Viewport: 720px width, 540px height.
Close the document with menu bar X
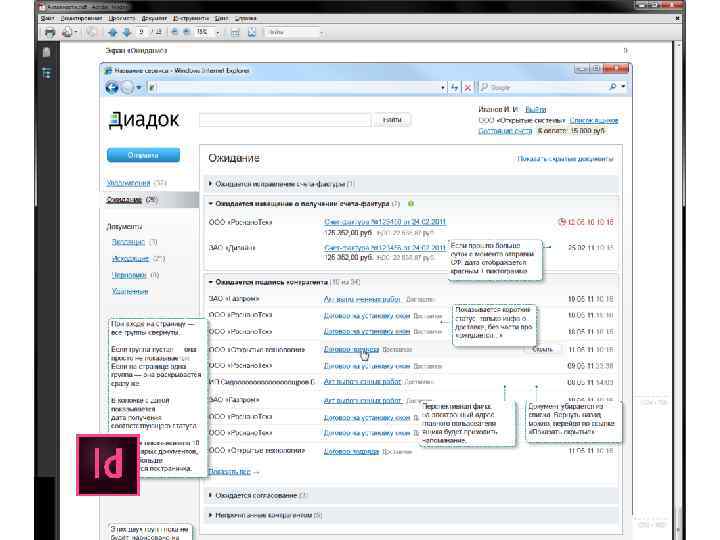coord(677,18)
